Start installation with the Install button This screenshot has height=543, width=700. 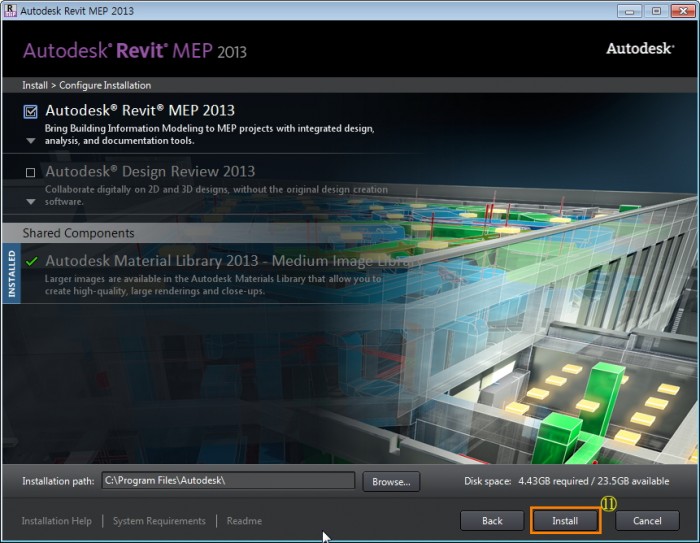[x=566, y=520]
